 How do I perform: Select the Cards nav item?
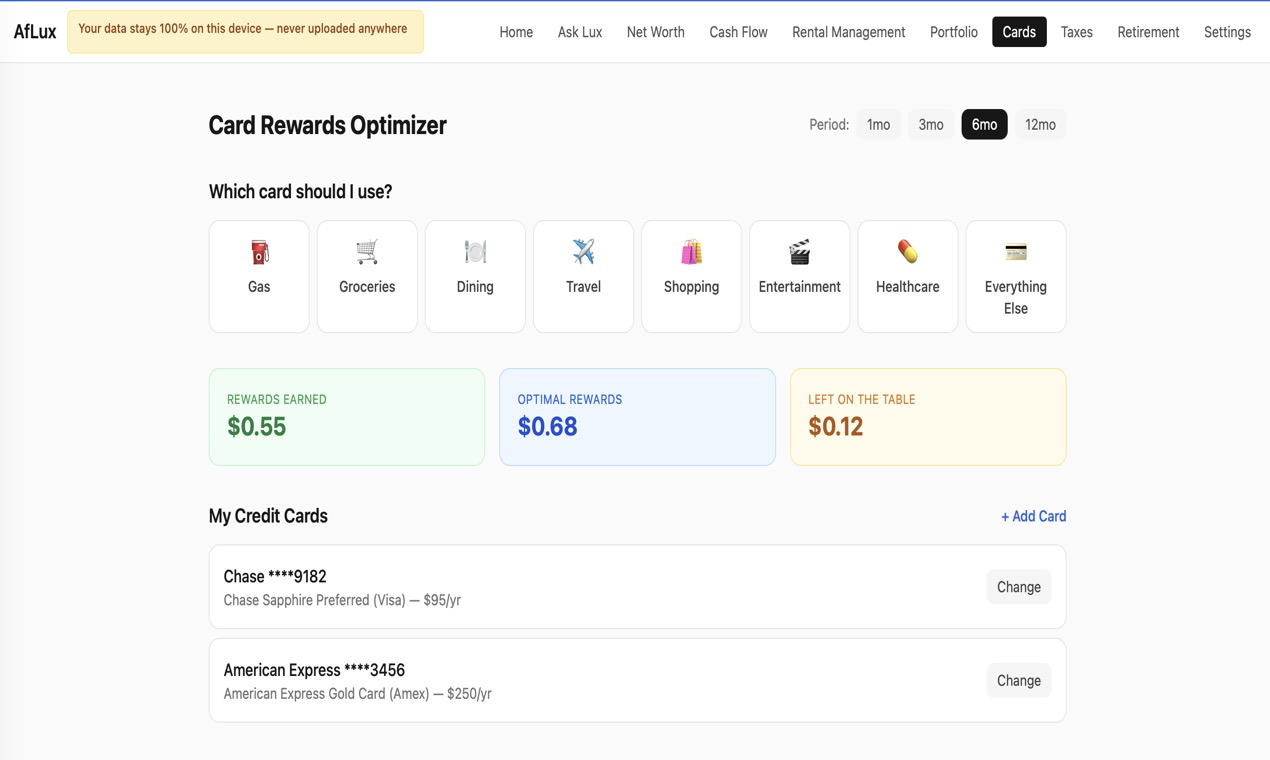(x=1019, y=32)
